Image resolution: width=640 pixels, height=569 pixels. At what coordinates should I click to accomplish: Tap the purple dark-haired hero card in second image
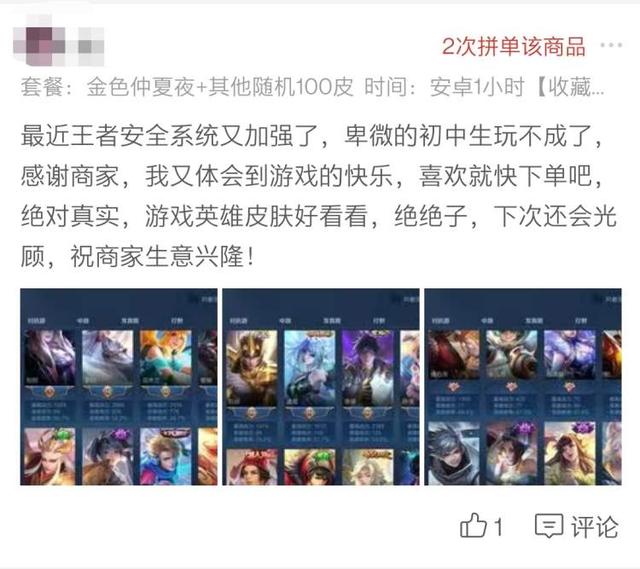pos(368,368)
